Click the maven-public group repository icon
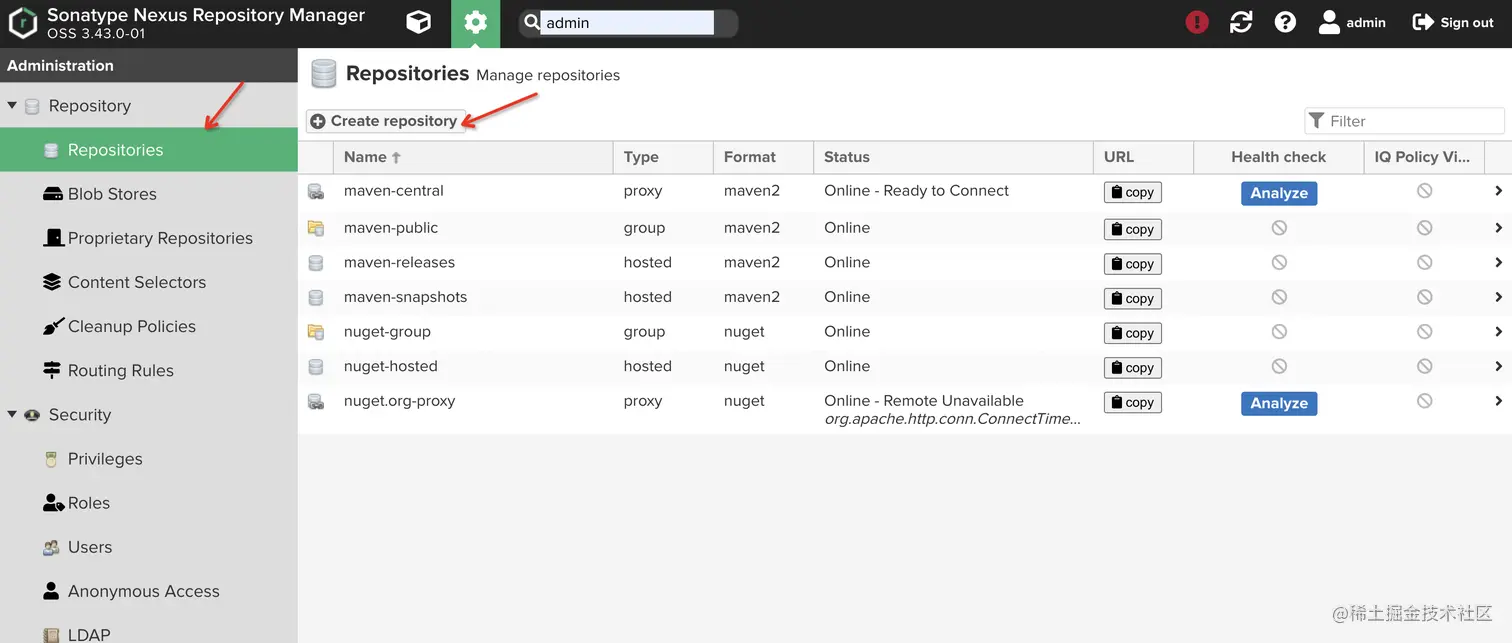 (x=316, y=228)
